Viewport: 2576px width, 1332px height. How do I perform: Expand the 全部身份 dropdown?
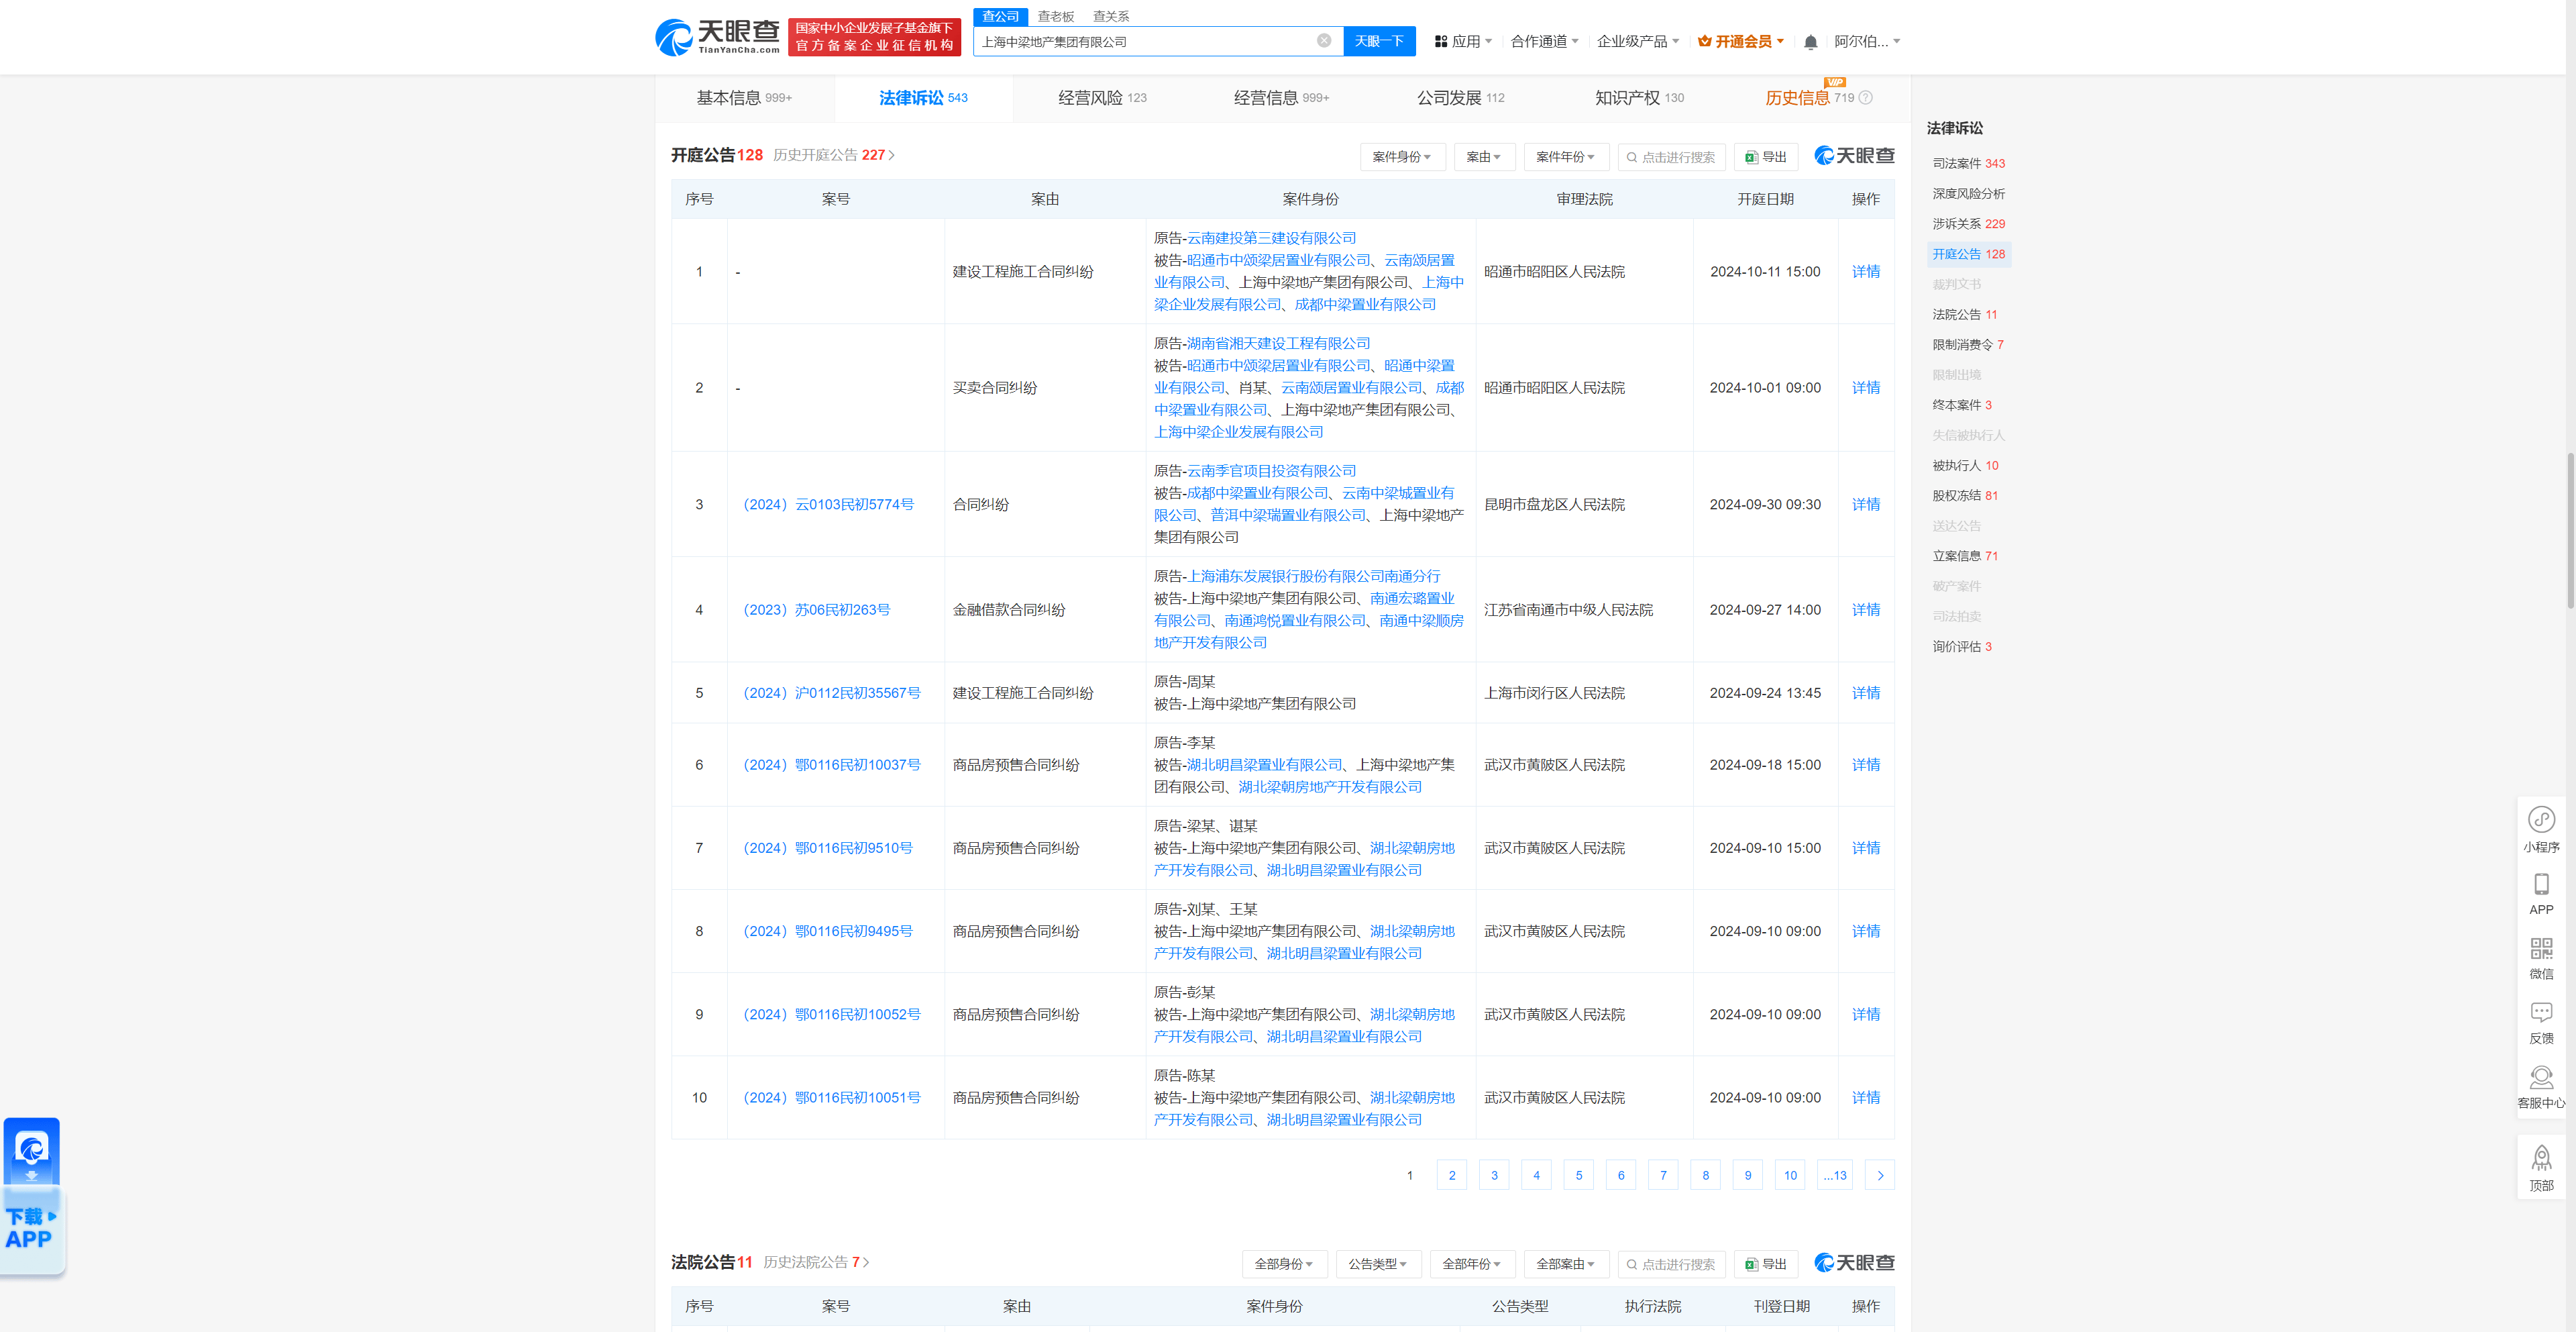point(1284,1264)
